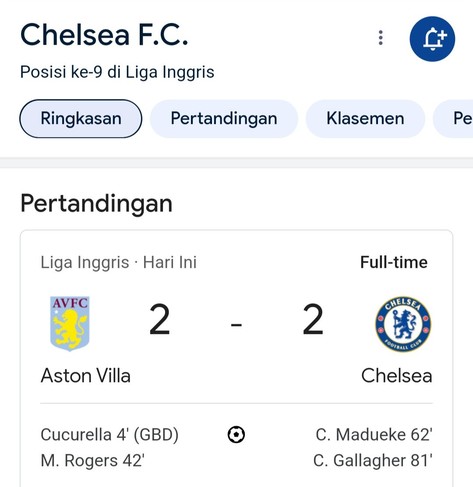This screenshot has height=487, width=473.
Task: Click the Chelsea F.C. title heading
Action: coord(104,35)
